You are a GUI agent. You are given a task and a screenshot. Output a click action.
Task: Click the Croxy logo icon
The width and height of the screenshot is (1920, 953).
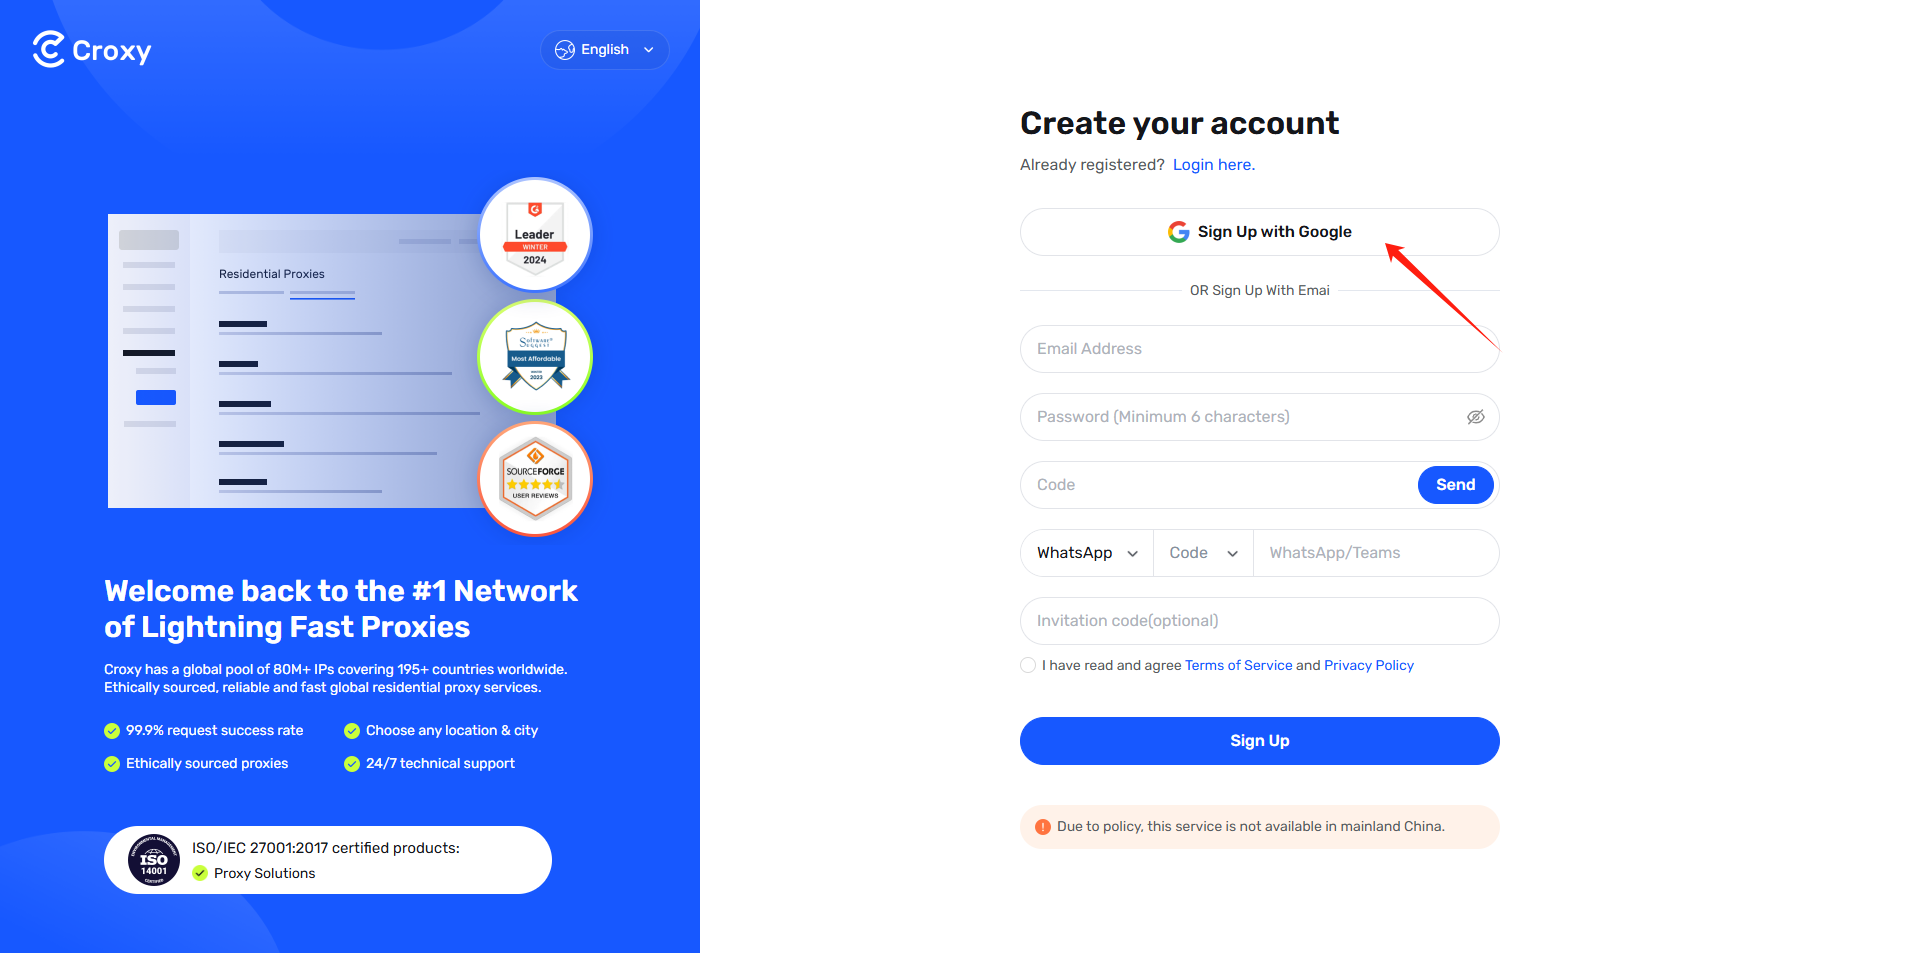(x=49, y=49)
